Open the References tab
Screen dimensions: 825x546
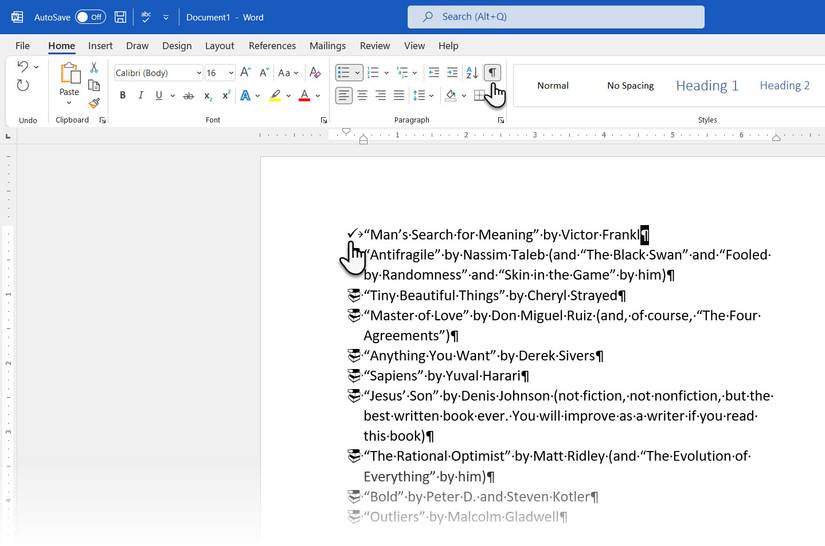click(x=272, y=46)
